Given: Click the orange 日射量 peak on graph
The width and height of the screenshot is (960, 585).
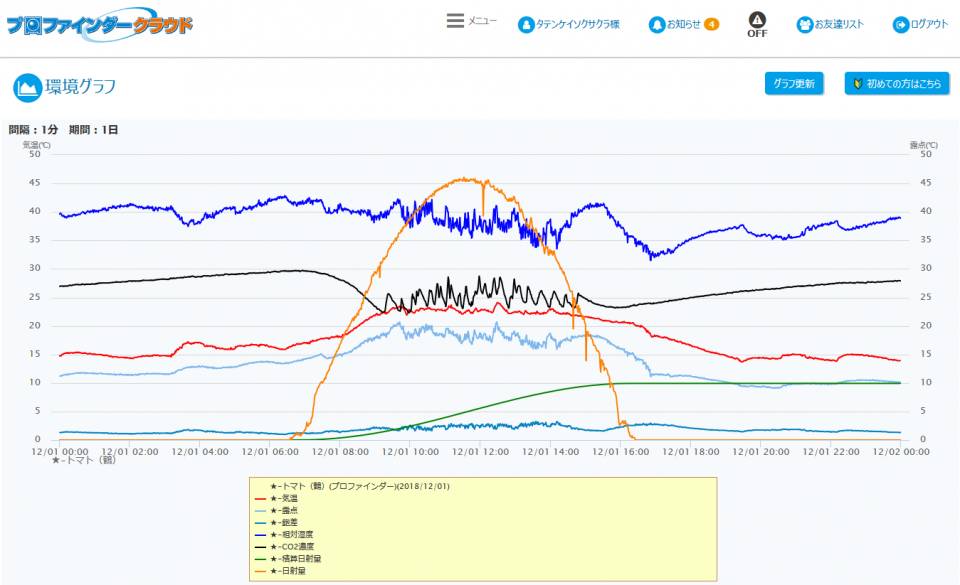Looking at the screenshot, I should point(465,179).
